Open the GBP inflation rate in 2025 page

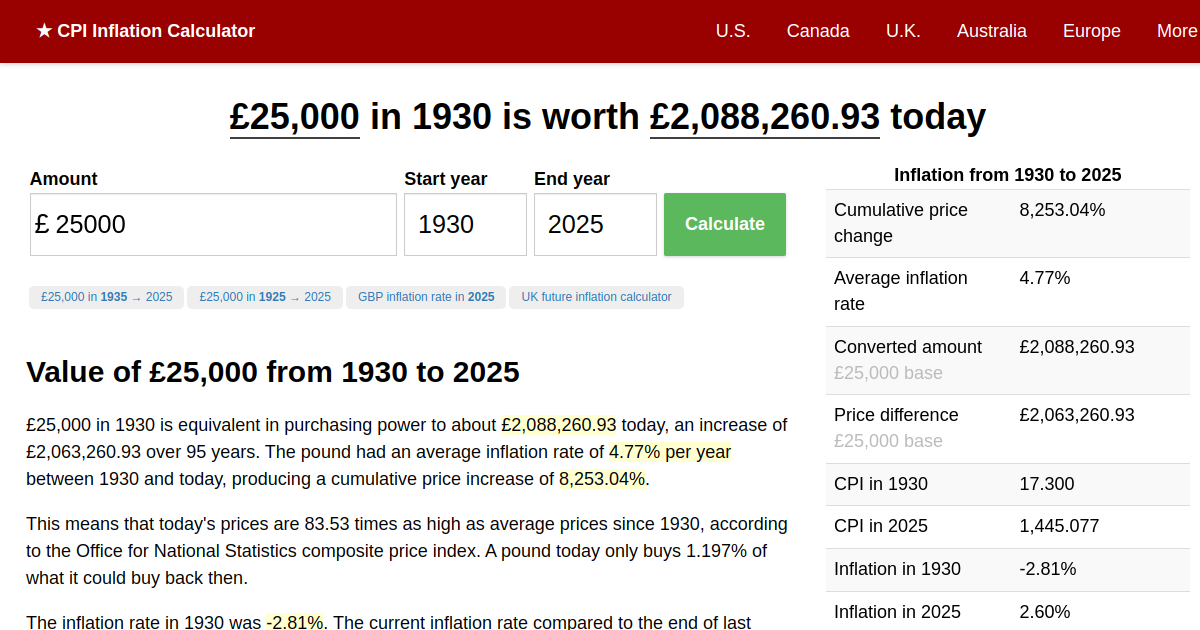(x=425, y=297)
